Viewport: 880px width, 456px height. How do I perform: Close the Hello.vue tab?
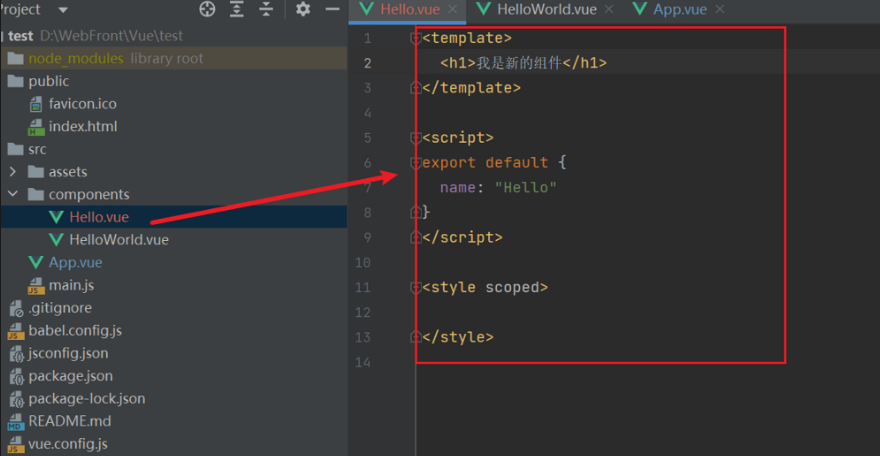(453, 10)
